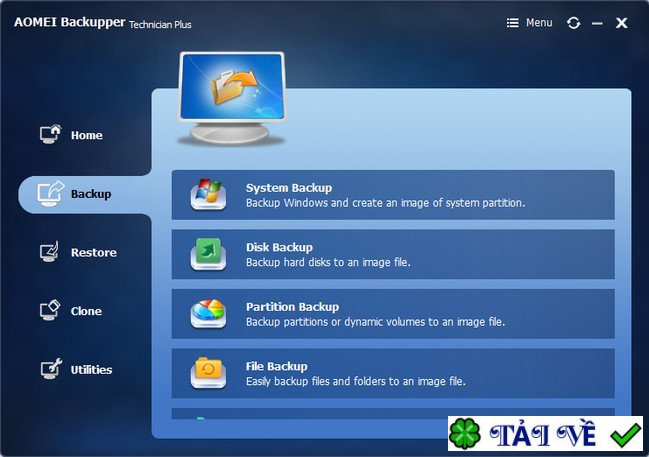The height and width of the screenshot is (457, 649).
Task: Click the refresh icon in title bar
Action: pyautogui.click(x=573, y=23)
